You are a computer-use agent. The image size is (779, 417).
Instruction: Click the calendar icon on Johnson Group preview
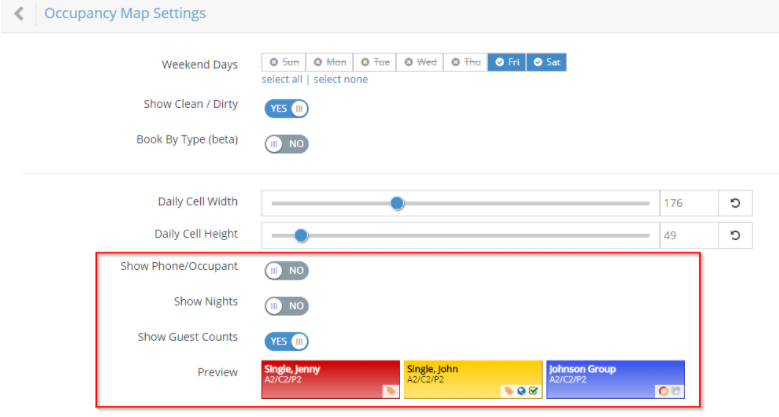pyautogui.click(x=675, y=391)
